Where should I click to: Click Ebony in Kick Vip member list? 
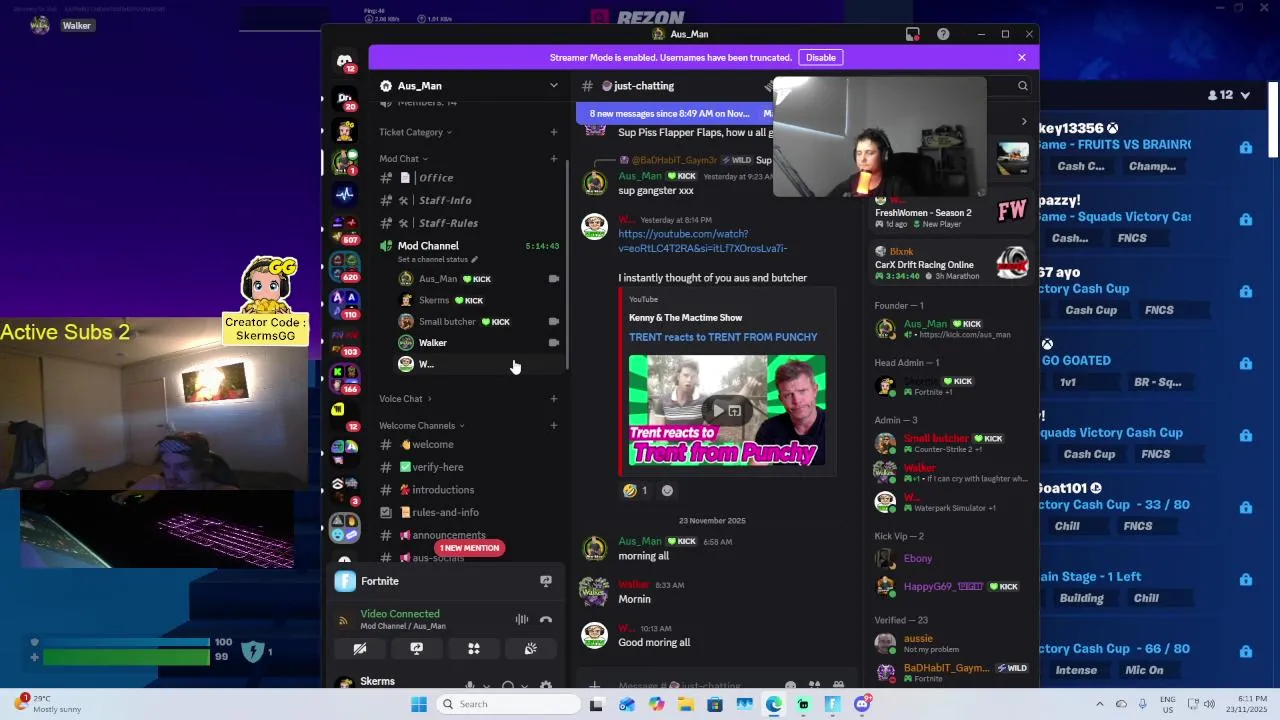(950, 559)
